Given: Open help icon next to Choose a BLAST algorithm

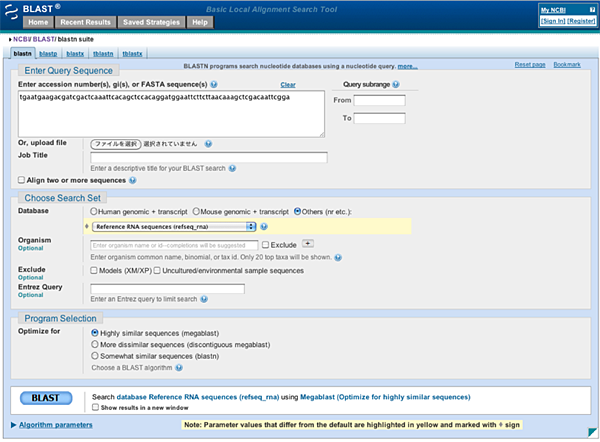Looking at the screenshot, I should (179, 367).
